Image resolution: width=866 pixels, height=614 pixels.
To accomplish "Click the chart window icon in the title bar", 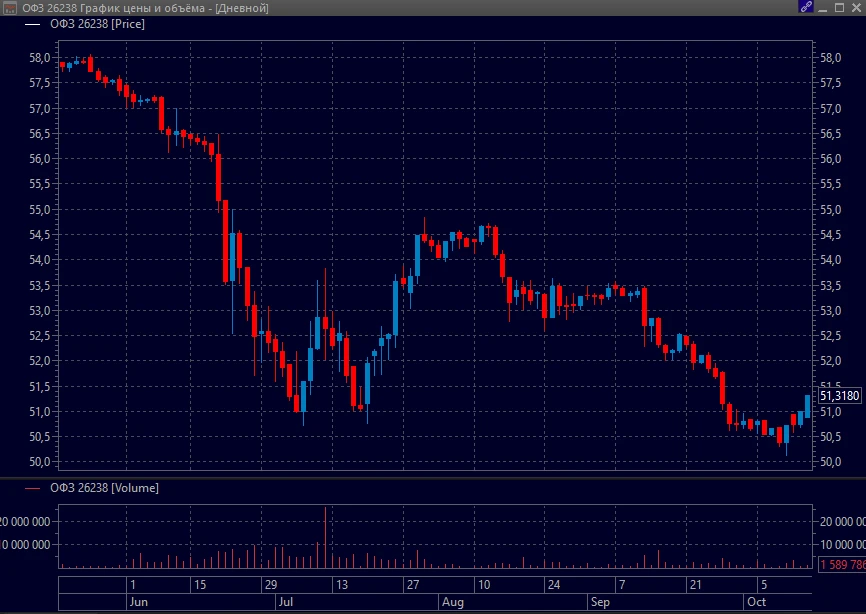I will pos(10,8).
